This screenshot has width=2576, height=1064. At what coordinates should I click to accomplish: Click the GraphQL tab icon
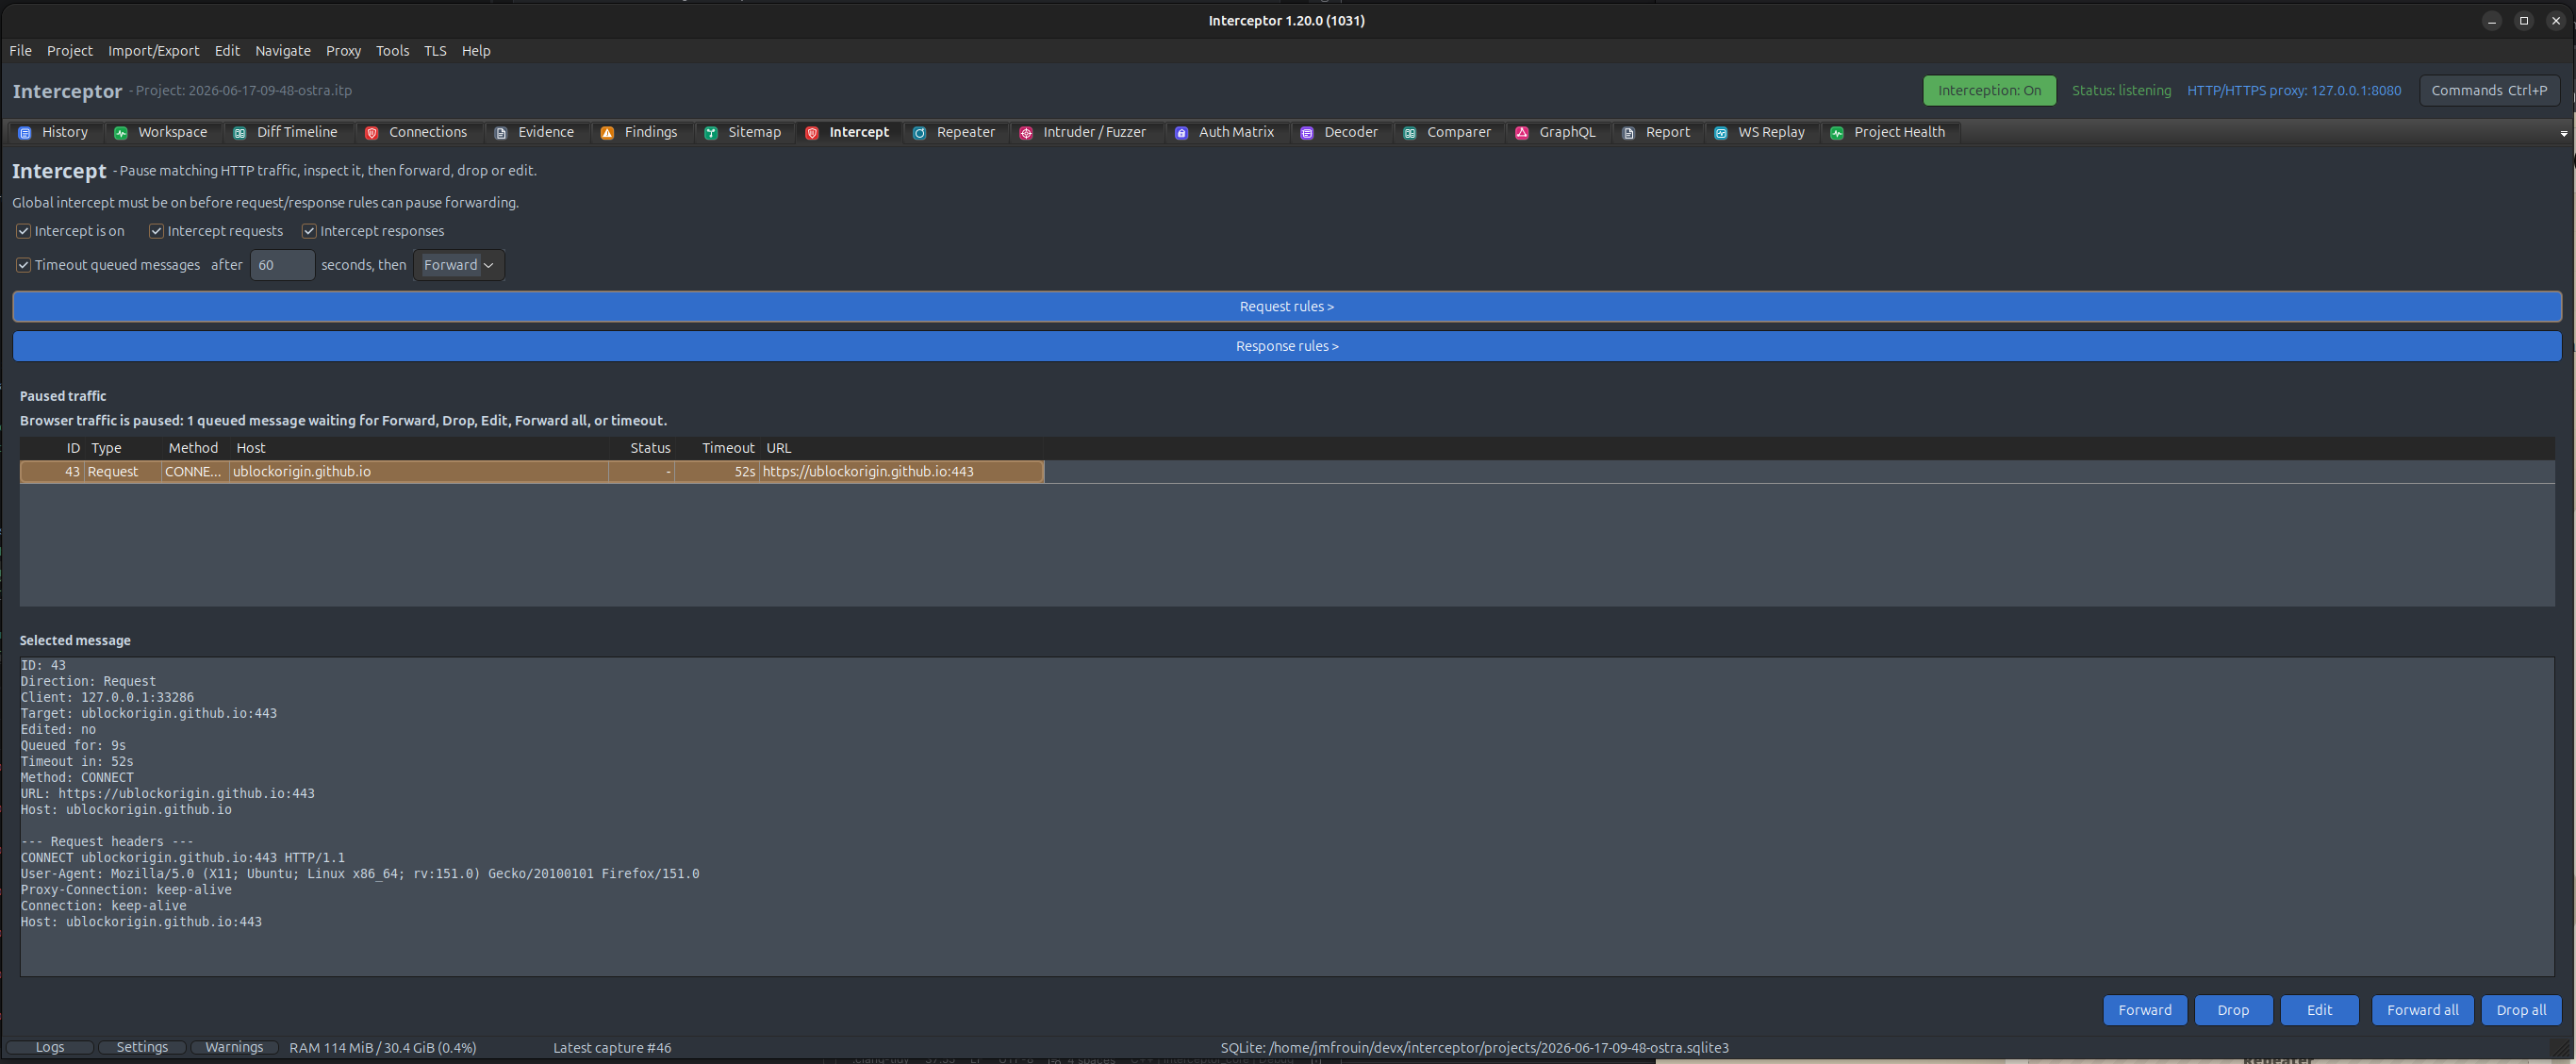[1522, 133]
